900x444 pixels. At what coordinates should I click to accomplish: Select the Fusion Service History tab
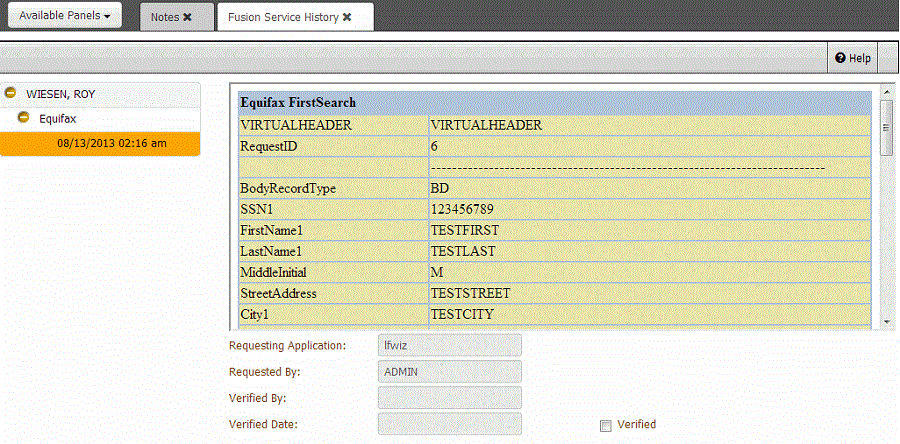[x=283, y=17]
